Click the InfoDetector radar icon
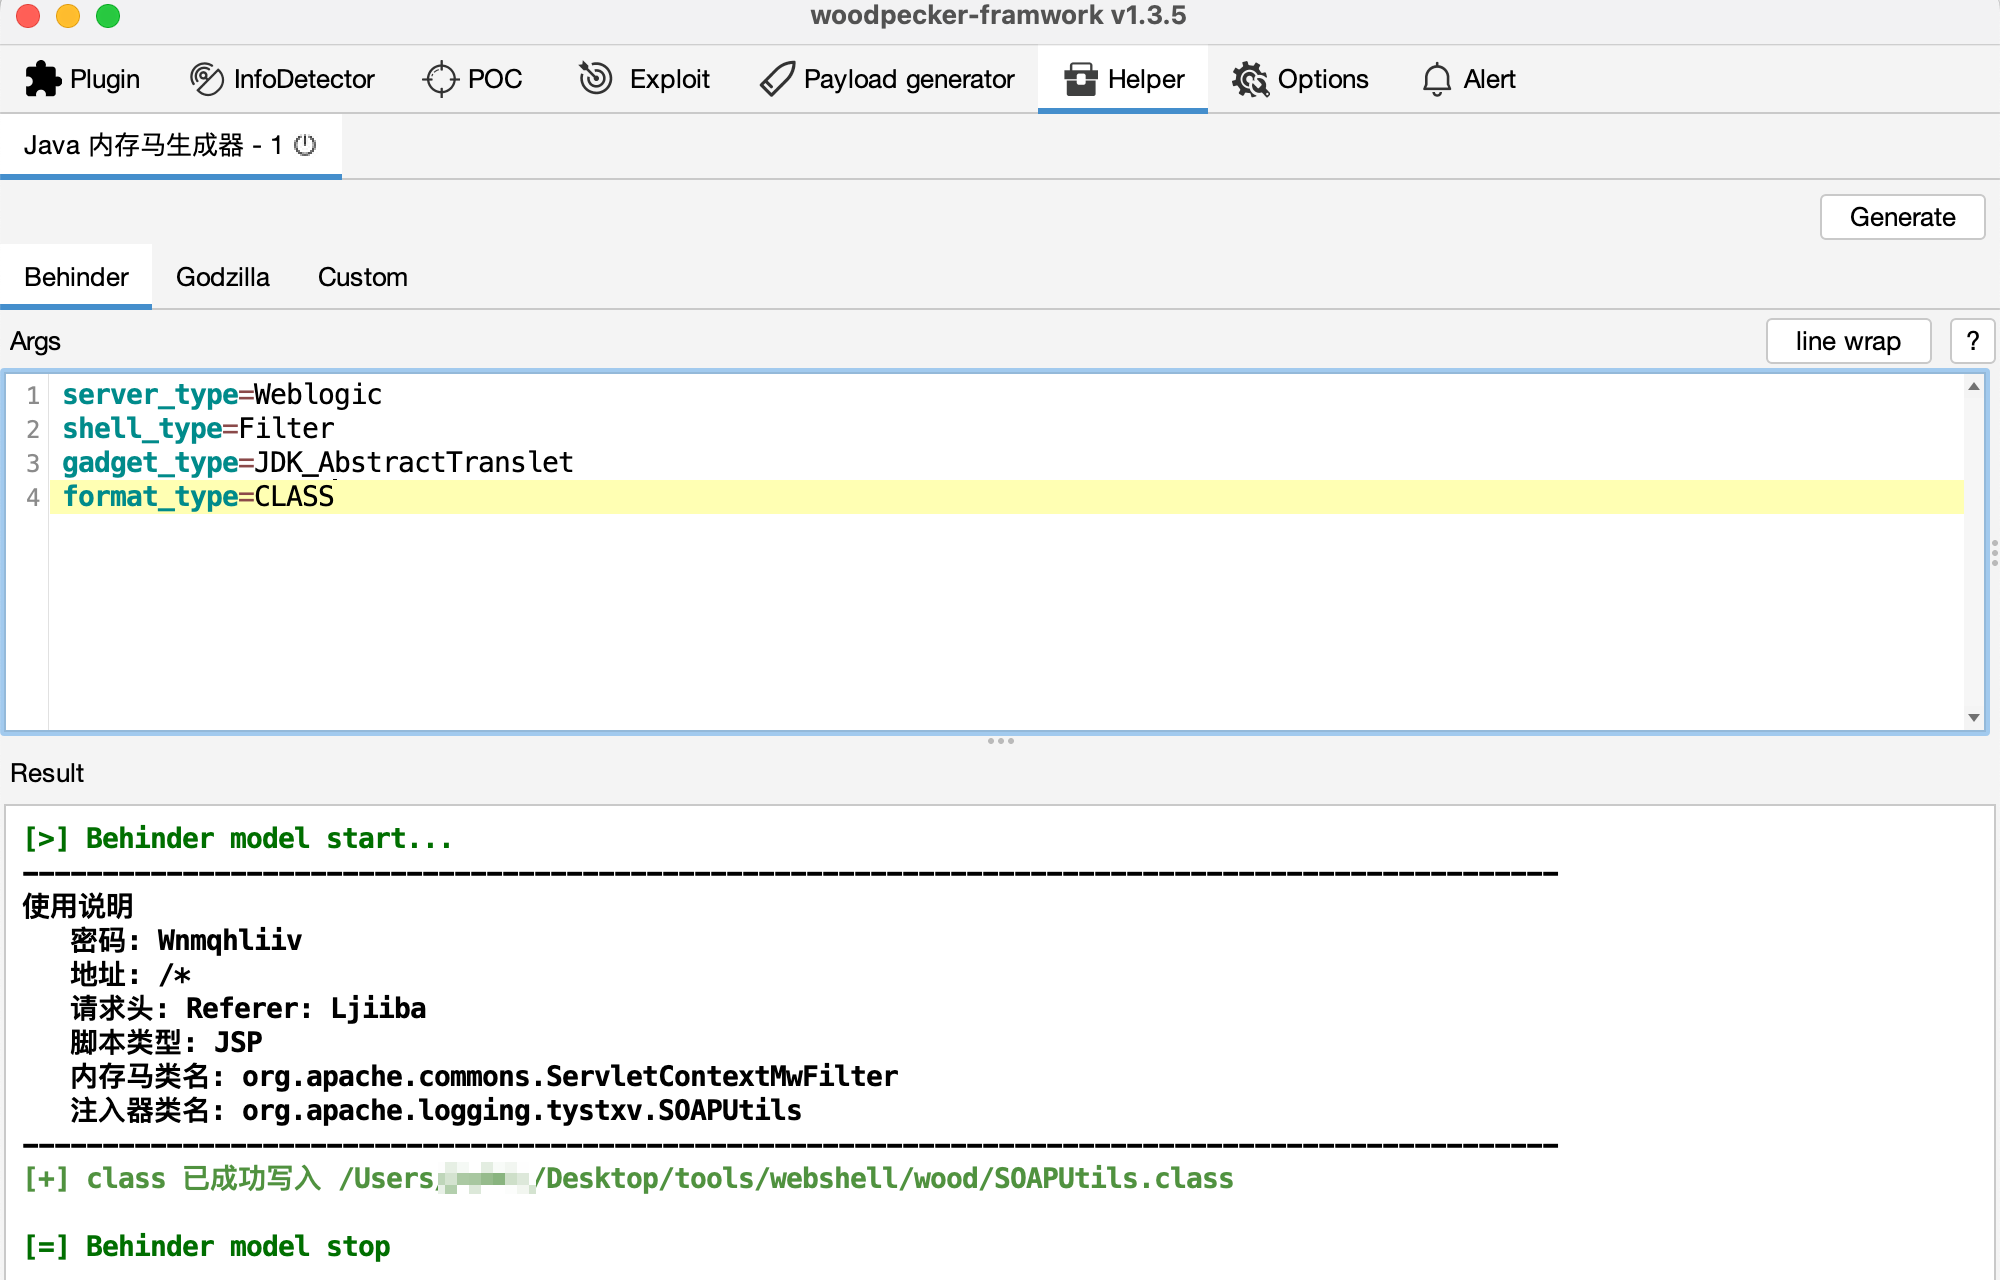Screen dimensions: 2000x1280 coord(207,79)
